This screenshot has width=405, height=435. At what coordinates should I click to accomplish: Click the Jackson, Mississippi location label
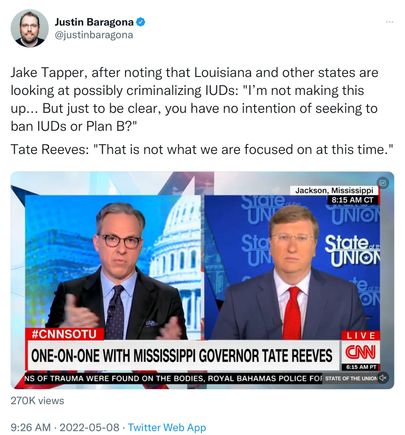[x=336, y=190]
